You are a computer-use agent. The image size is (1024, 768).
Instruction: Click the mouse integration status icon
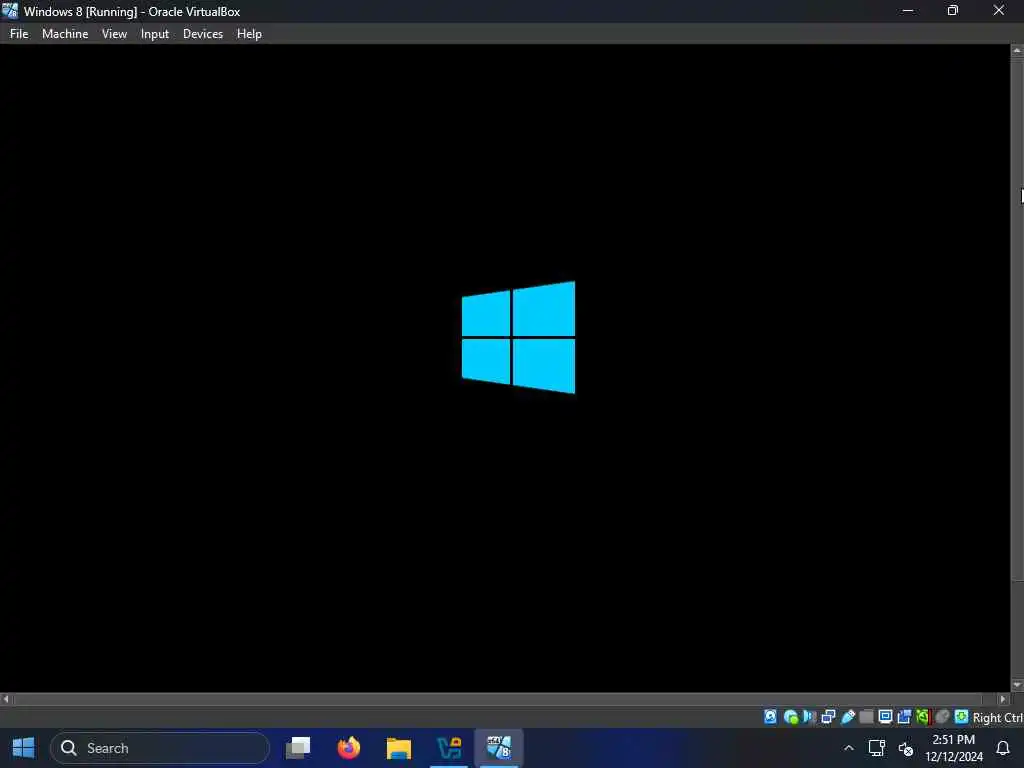coord(942,717)
